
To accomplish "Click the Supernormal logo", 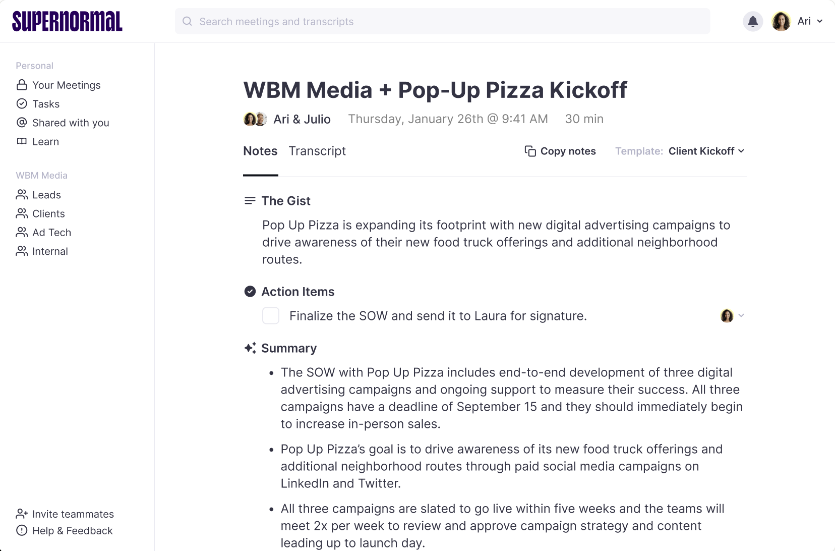I will [67, 21].
